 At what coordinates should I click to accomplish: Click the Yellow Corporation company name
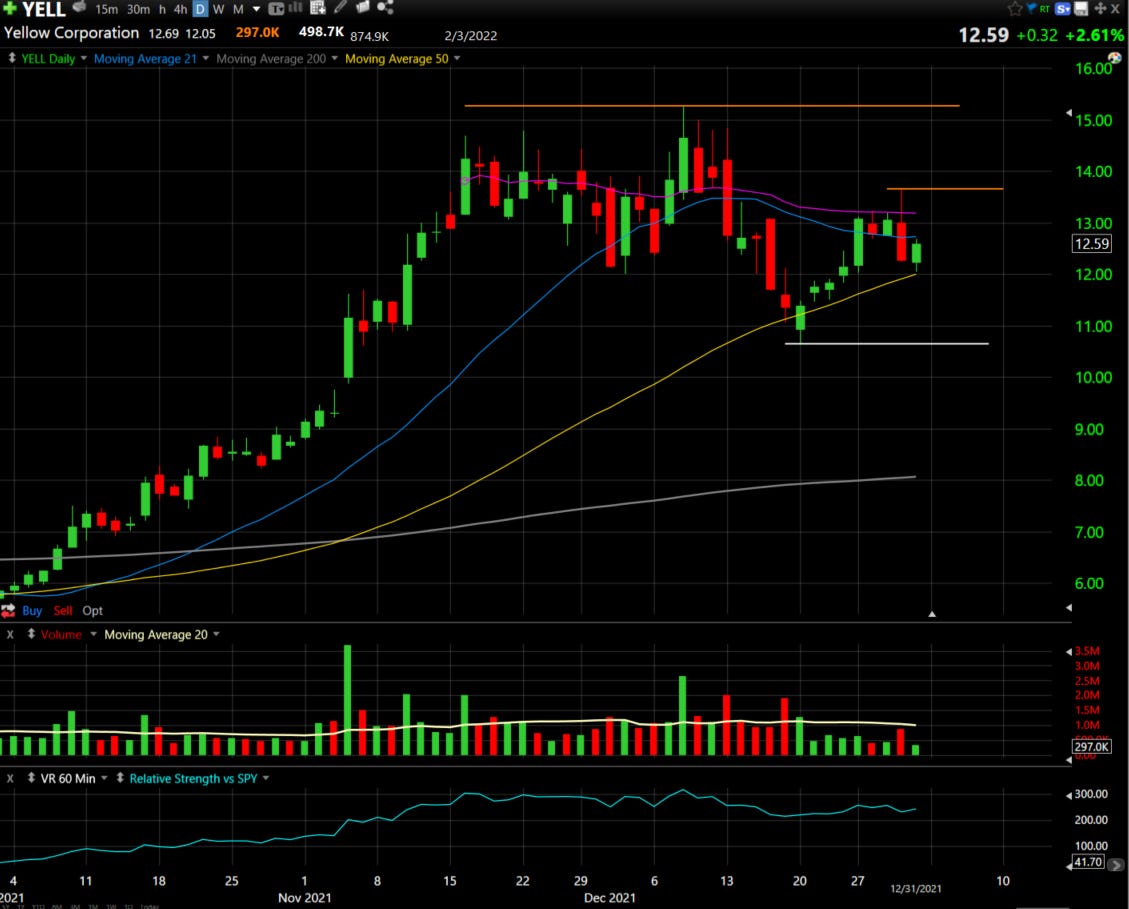[x=71, y=33]
